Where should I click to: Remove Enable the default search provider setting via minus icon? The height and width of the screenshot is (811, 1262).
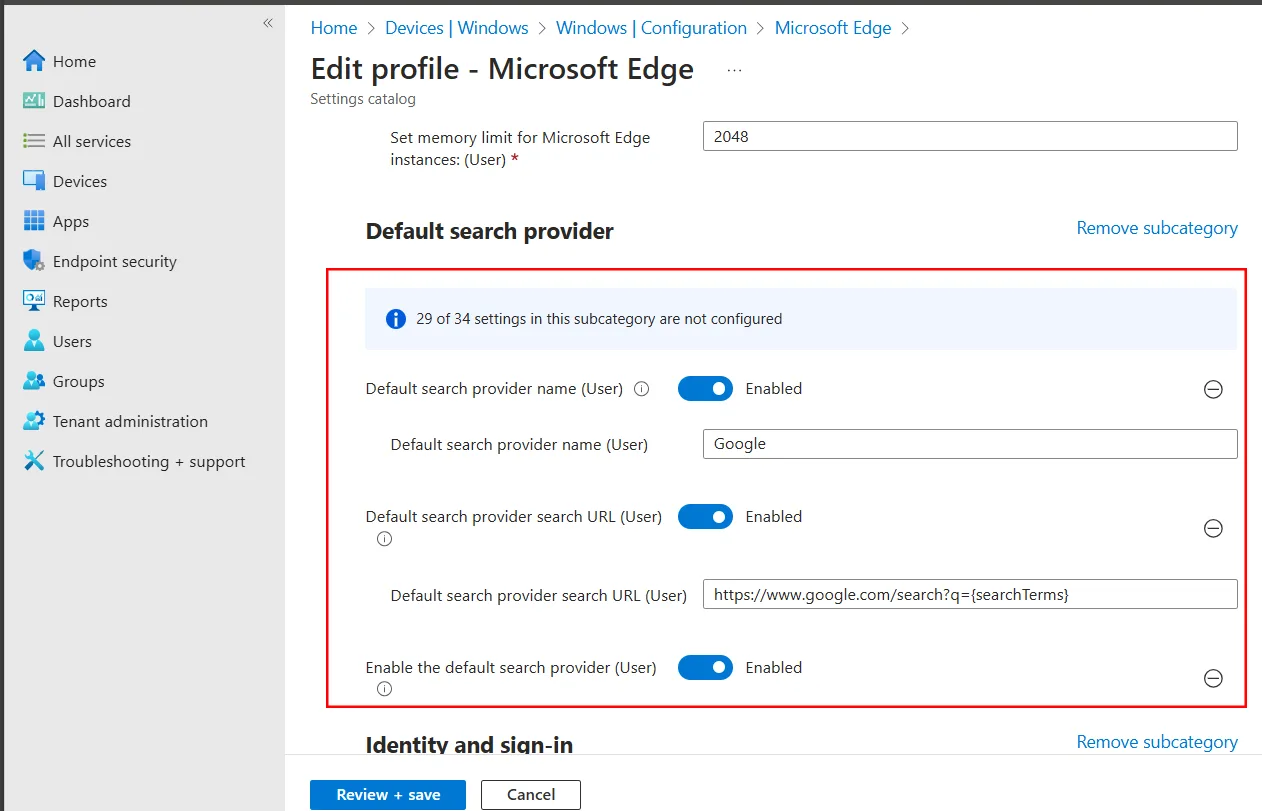point(1213,678)
